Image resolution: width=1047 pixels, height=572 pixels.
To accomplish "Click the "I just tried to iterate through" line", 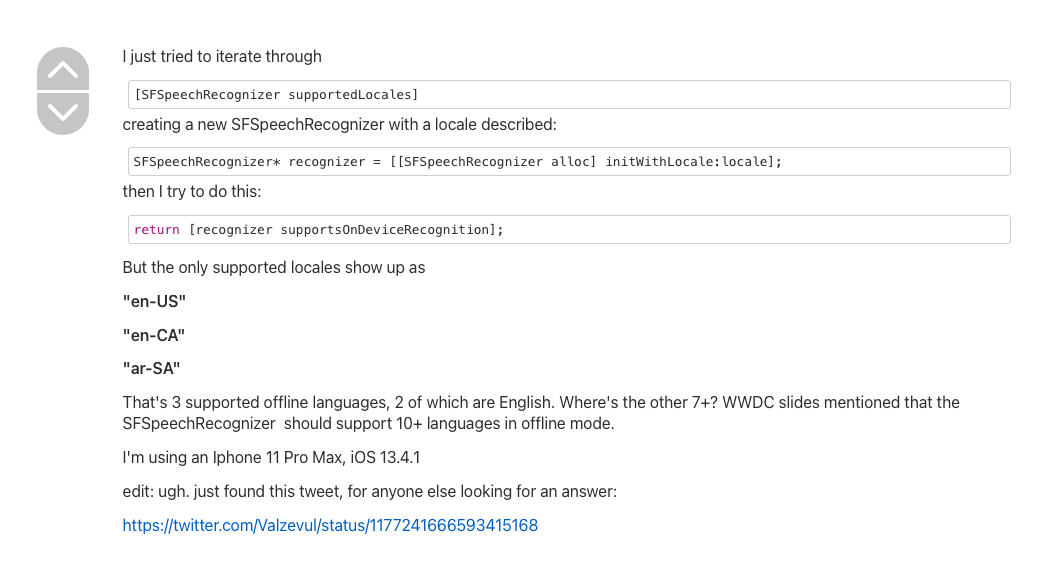I will 222,57.
